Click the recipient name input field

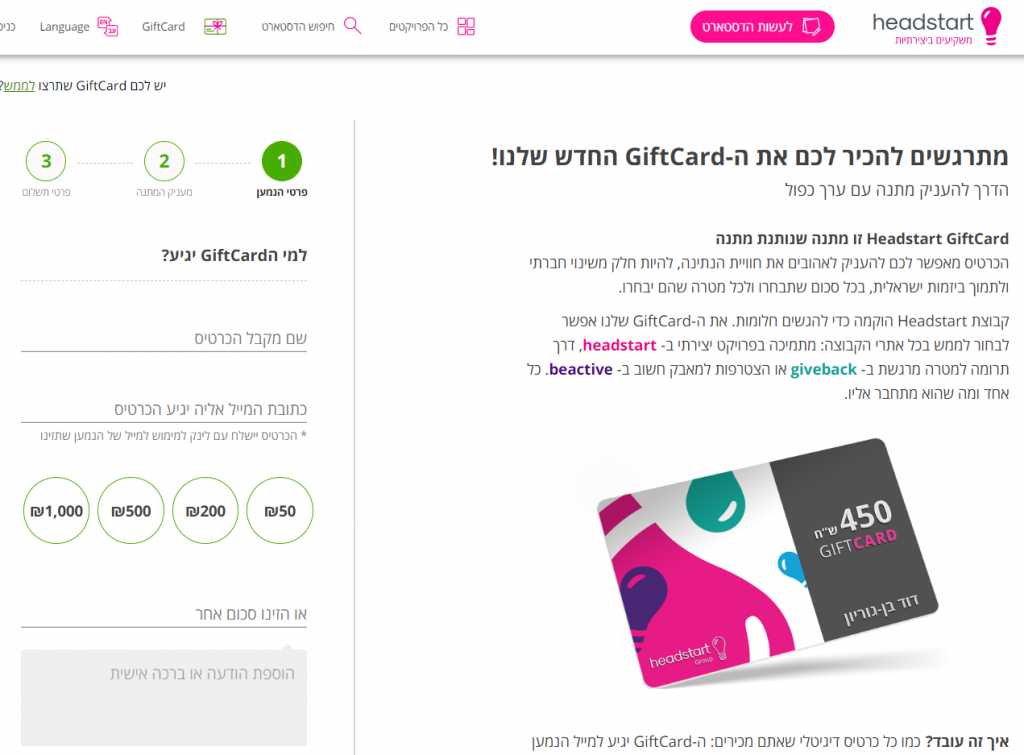point(164,338)
